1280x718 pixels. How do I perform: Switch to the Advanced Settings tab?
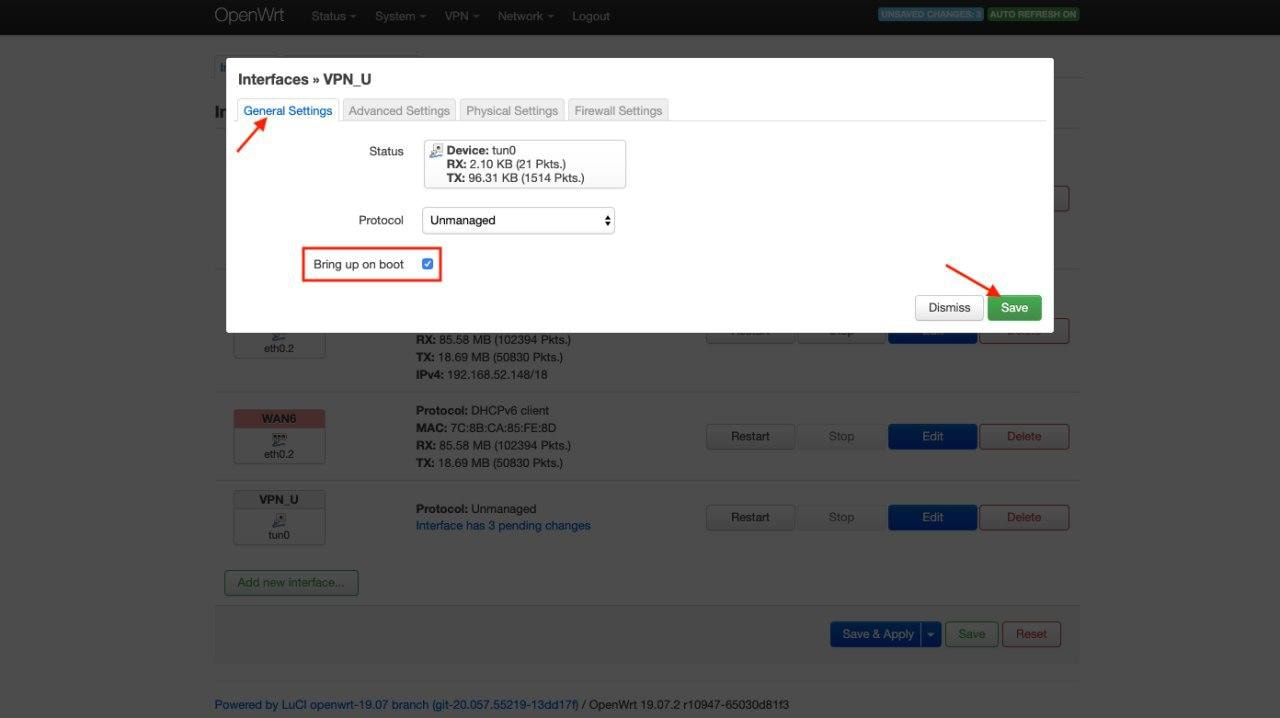(x=398, y=111)
